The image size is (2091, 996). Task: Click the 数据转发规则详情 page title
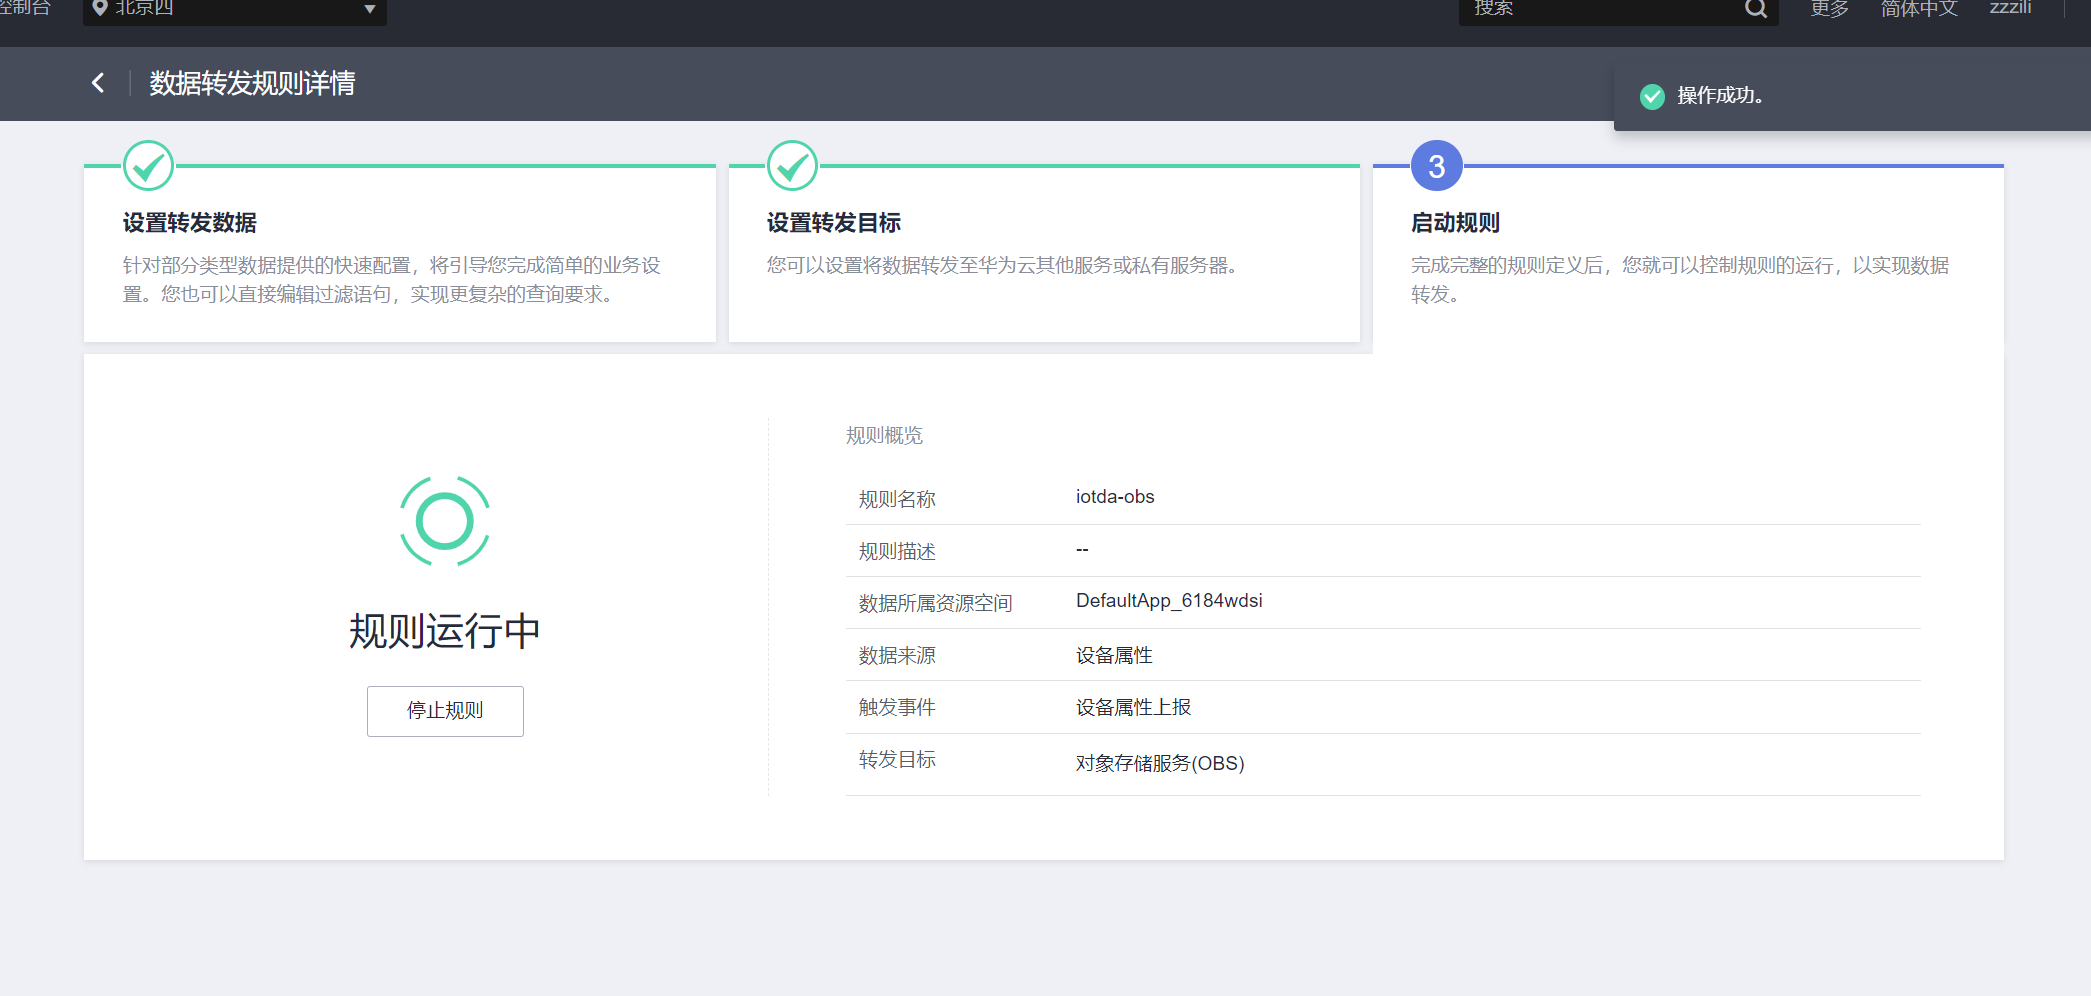252,83
